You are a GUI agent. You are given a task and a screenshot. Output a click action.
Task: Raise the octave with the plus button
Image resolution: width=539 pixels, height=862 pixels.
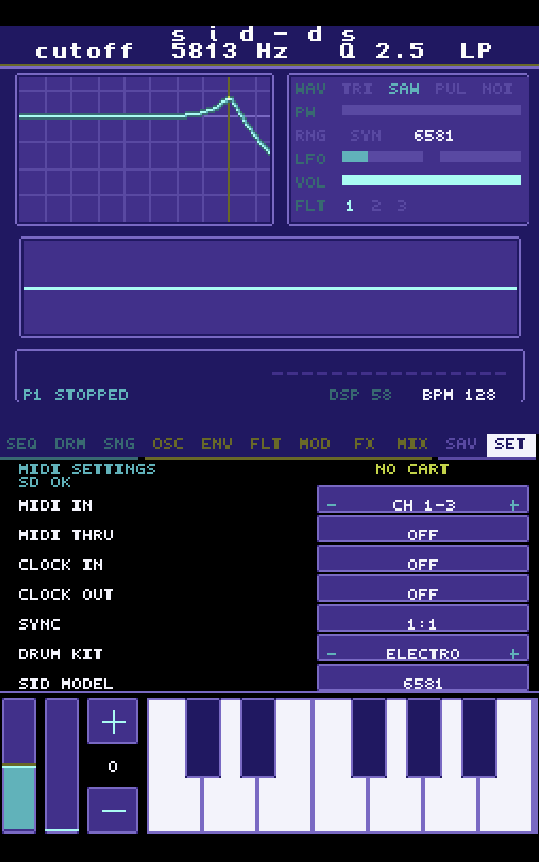tap(112, 721)
